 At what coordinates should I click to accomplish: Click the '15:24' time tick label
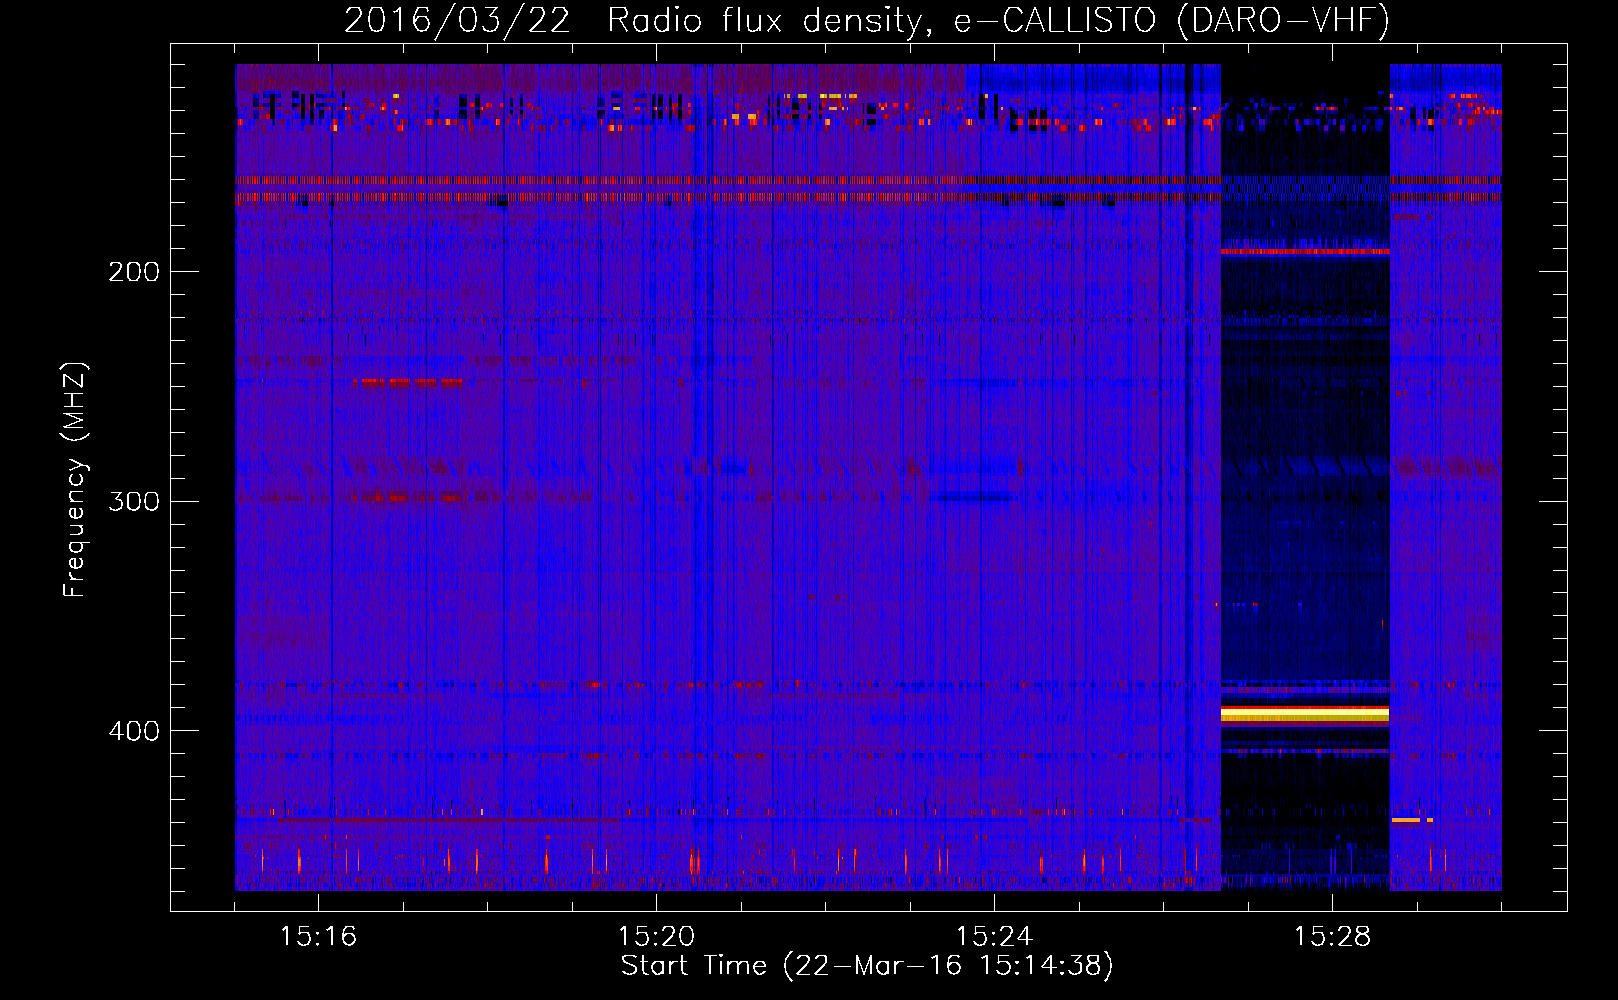click(994, 937)
